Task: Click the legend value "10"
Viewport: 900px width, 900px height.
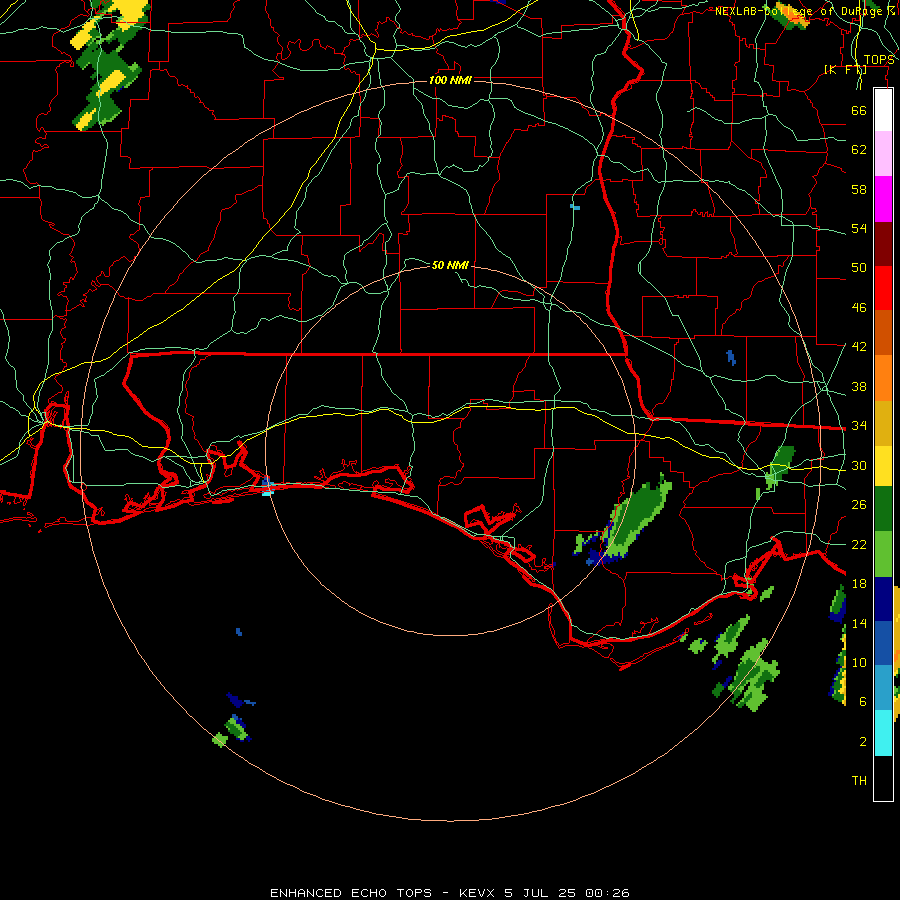Action: click(x=859, y=662)
